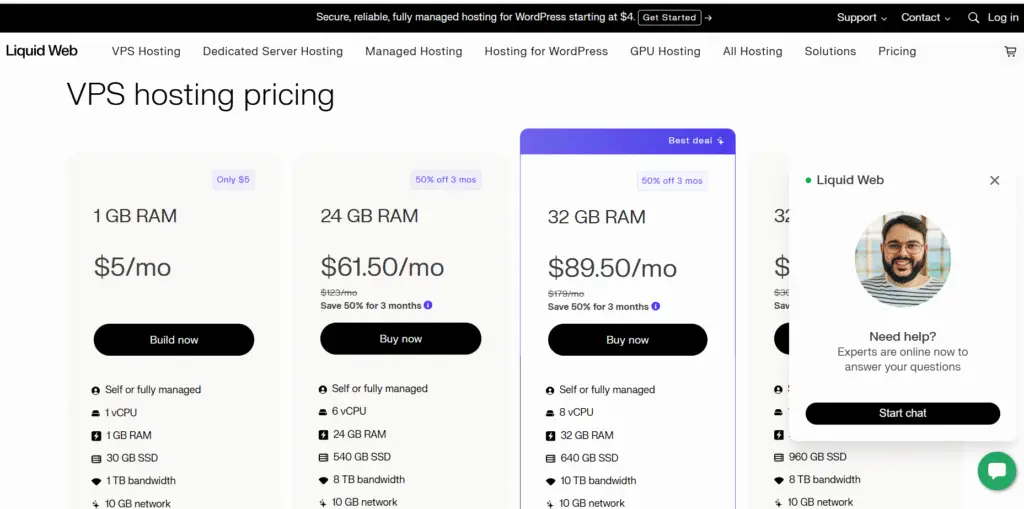Expand the Support dropdown

click(x=862, y=18)
